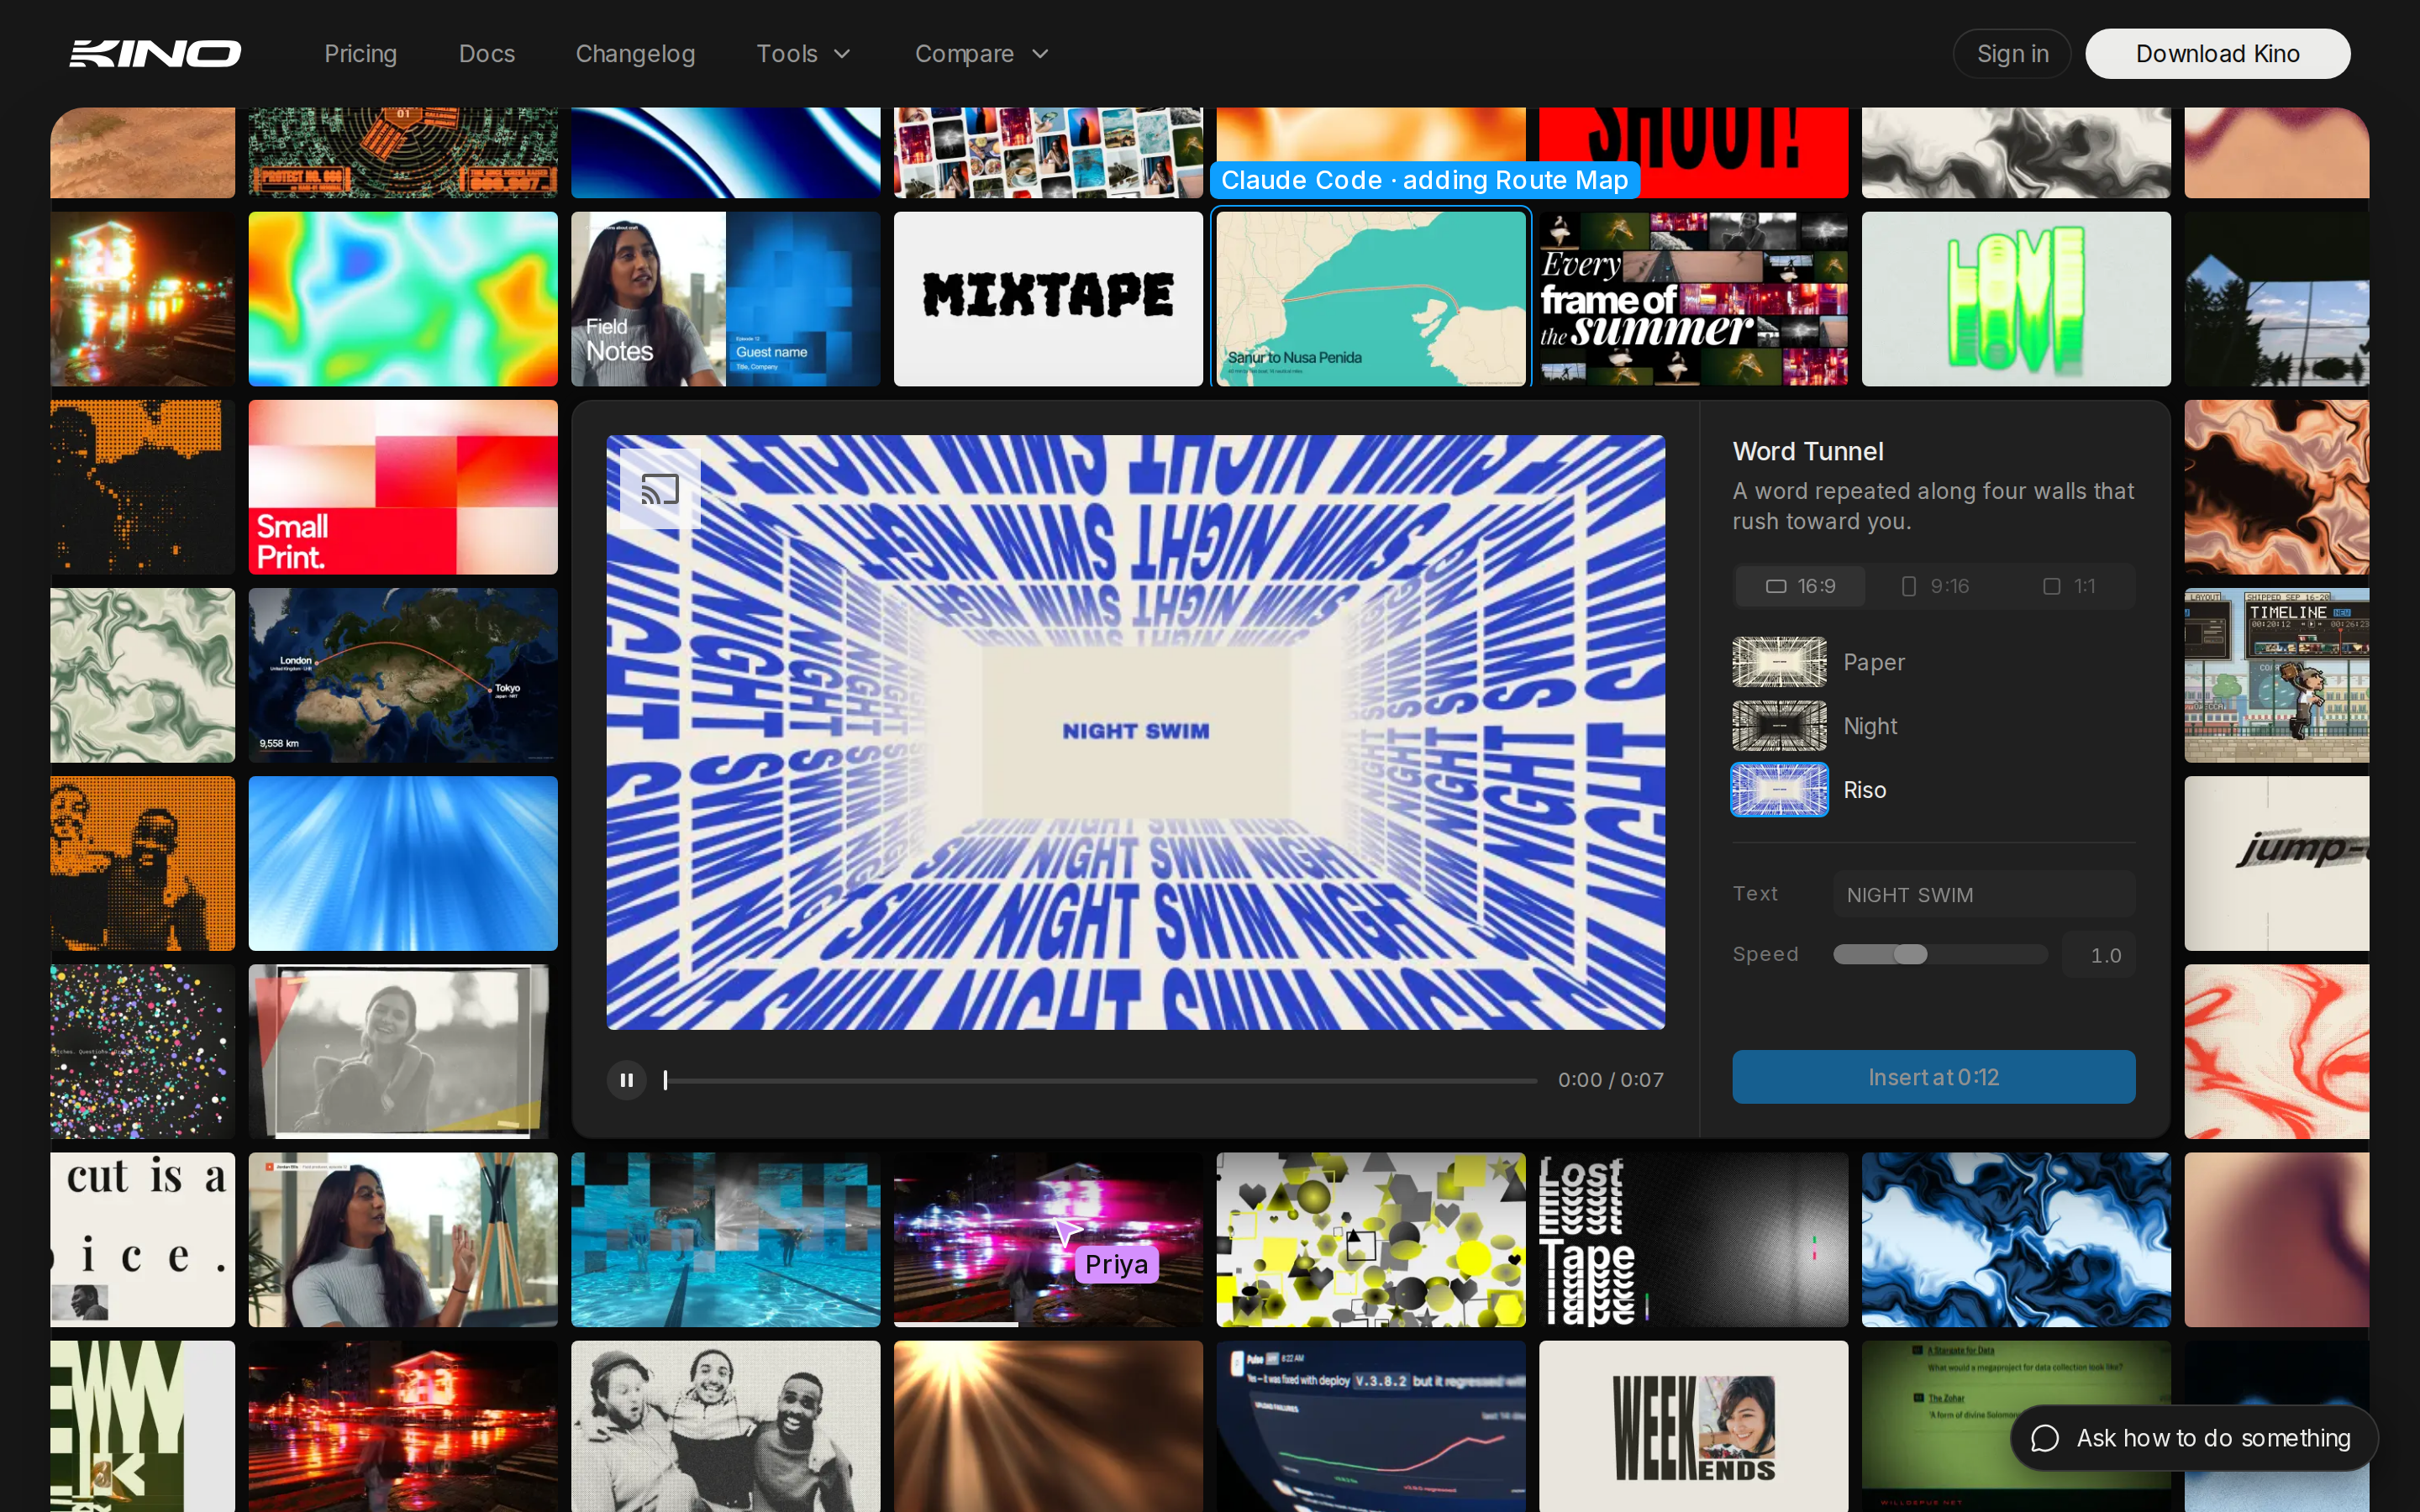Open the Lost Tape template thumbnail

pos(1693,1239)
